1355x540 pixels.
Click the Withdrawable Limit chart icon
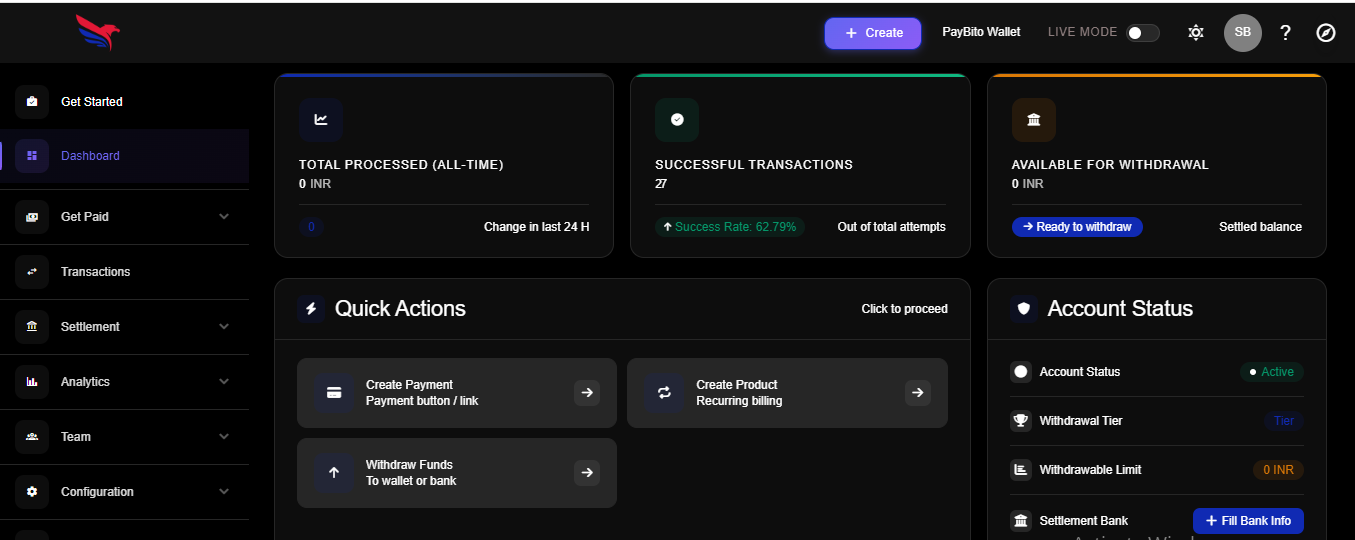click(1021, 470)
